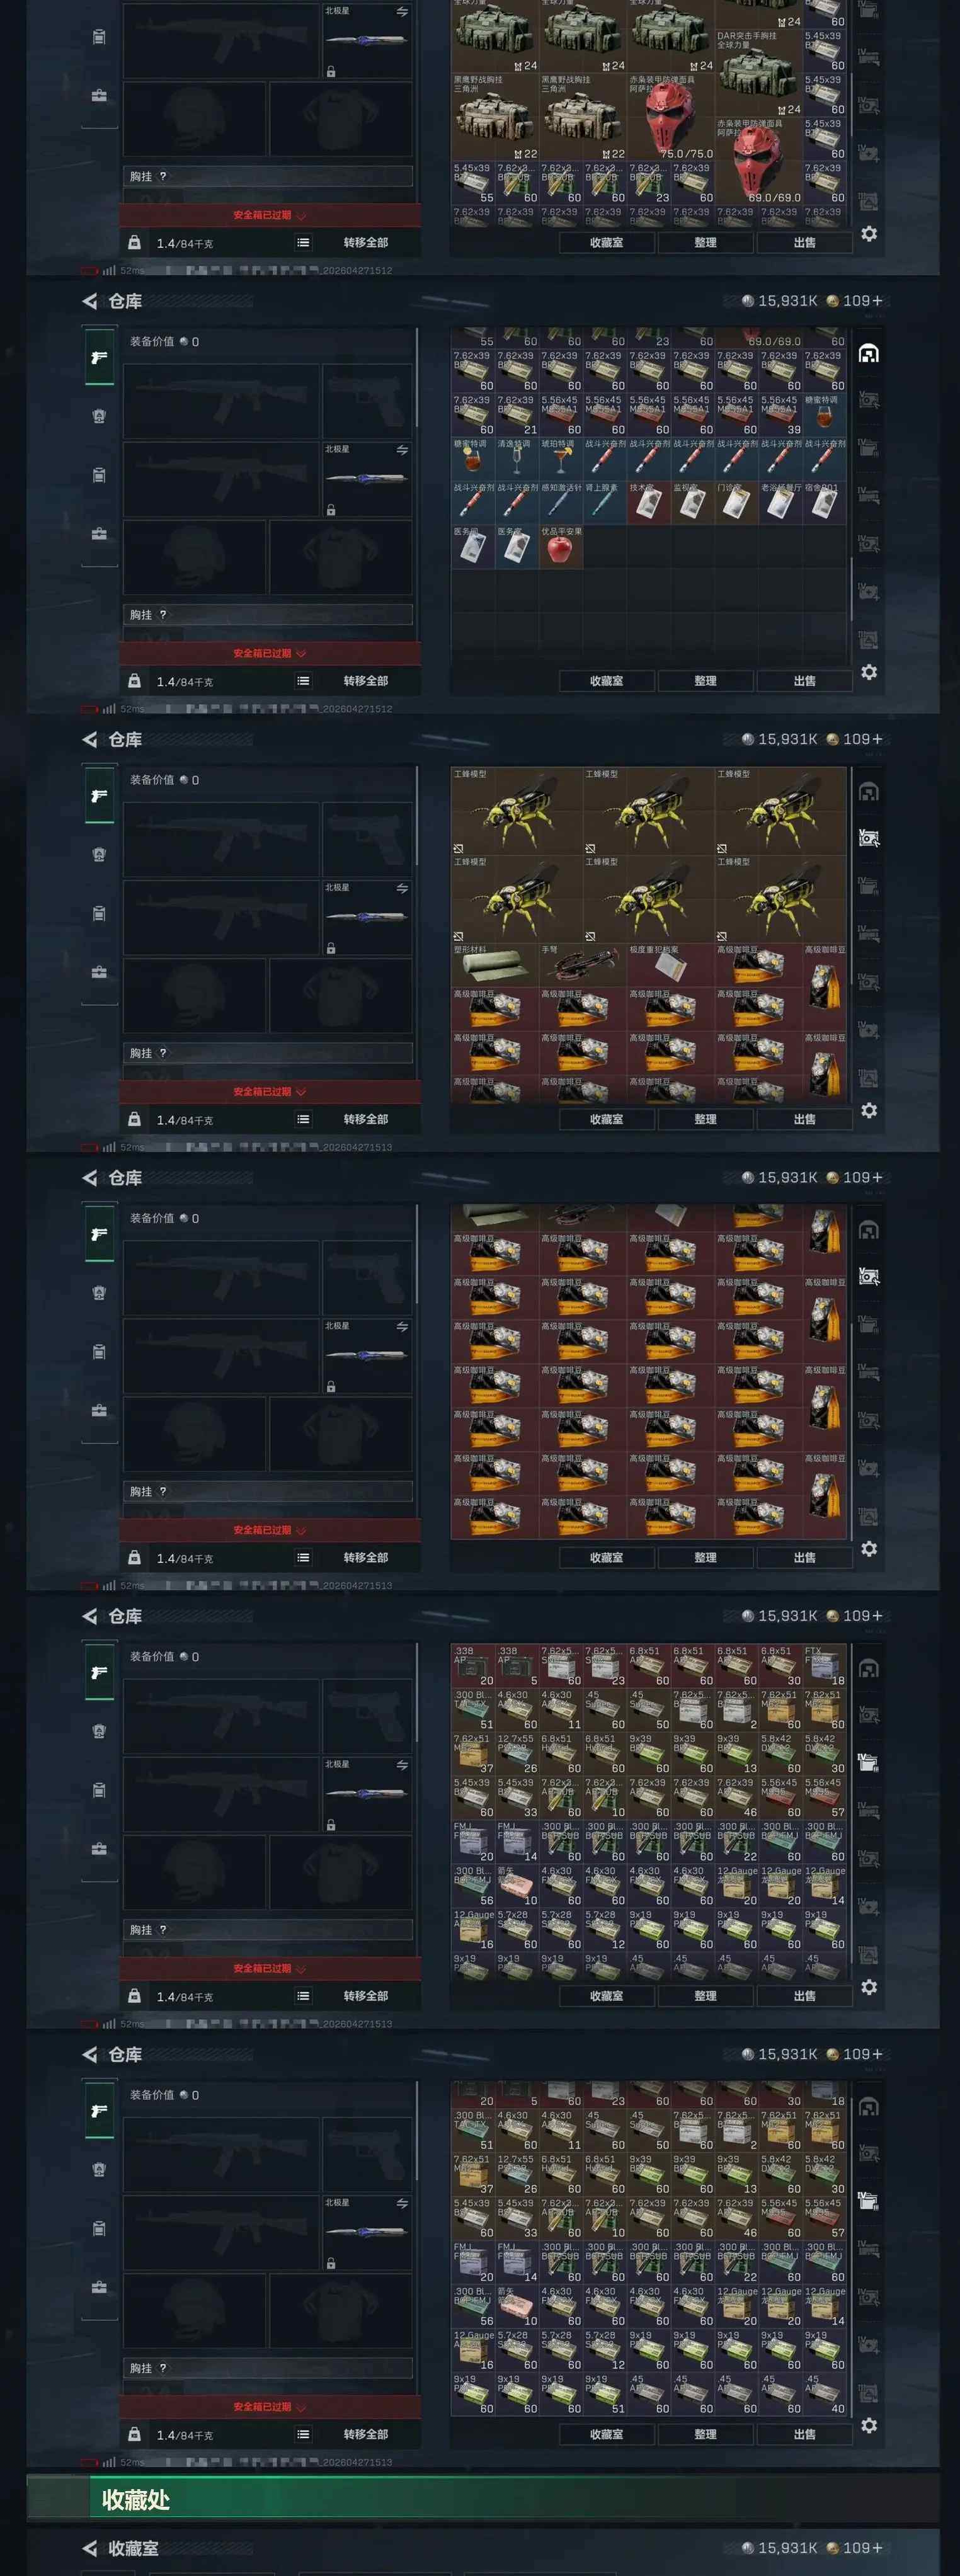Select the 优品平安果 red apple item
This screenshot has width=960, height=2576.
pos(561,547)
